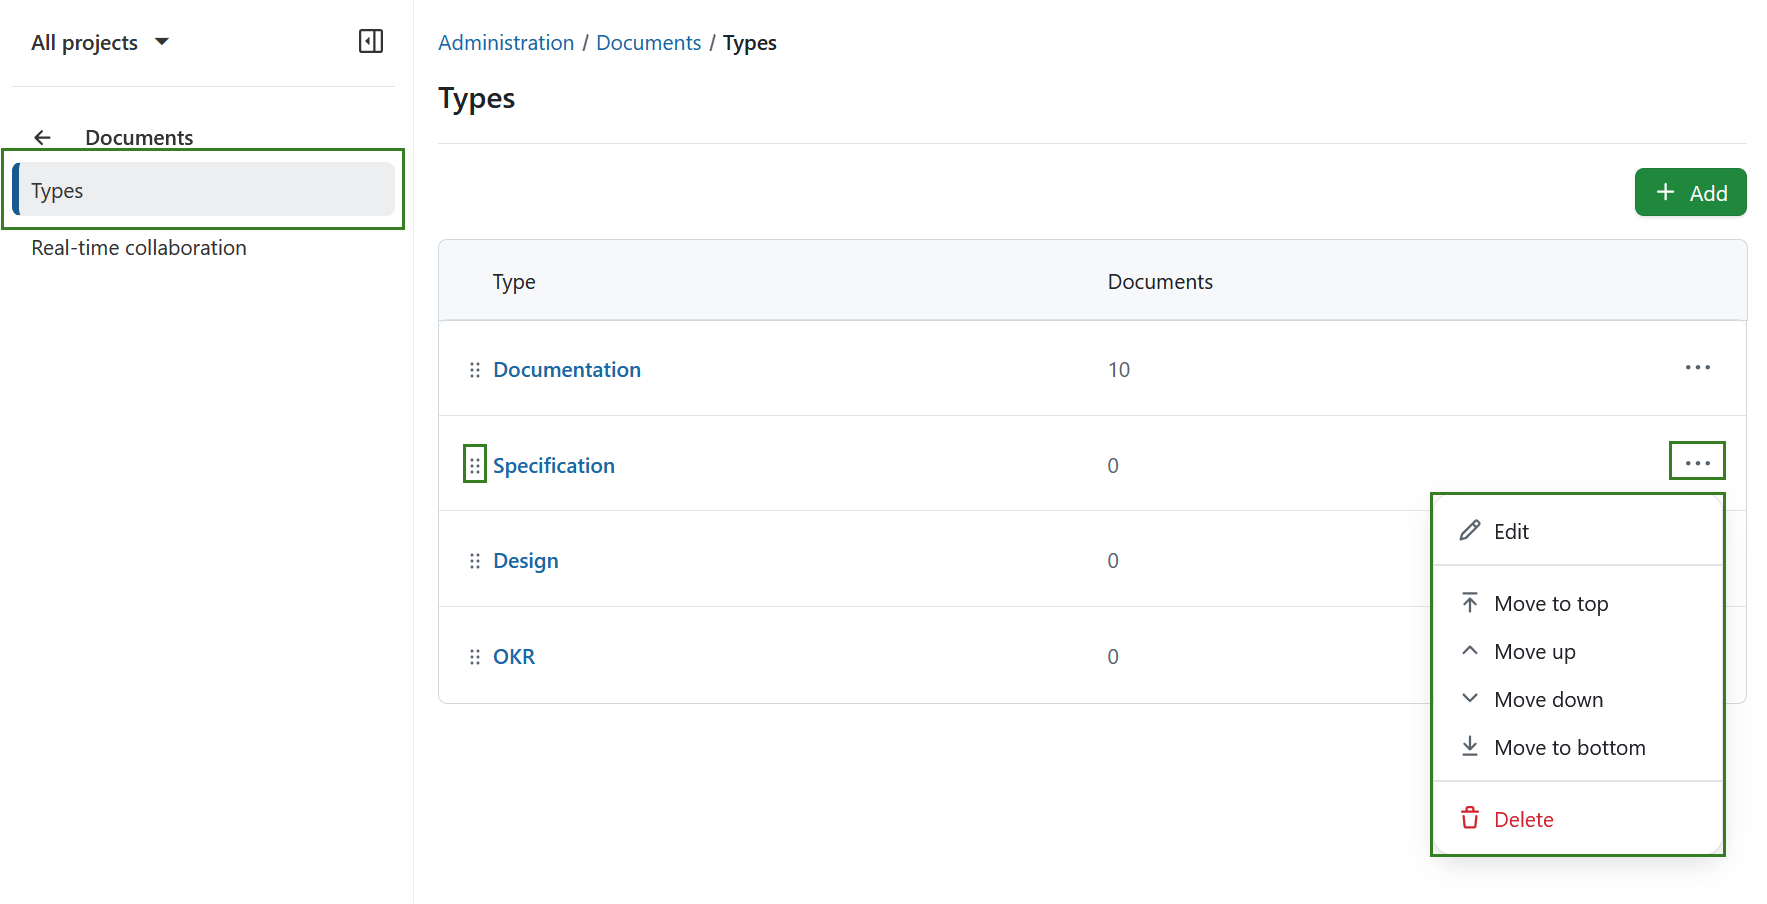Image resolution: width=1767 pixels, height=904 pixels.
Task: Open the actions menu for Specification row
Action: click(x=1697, y=460)
